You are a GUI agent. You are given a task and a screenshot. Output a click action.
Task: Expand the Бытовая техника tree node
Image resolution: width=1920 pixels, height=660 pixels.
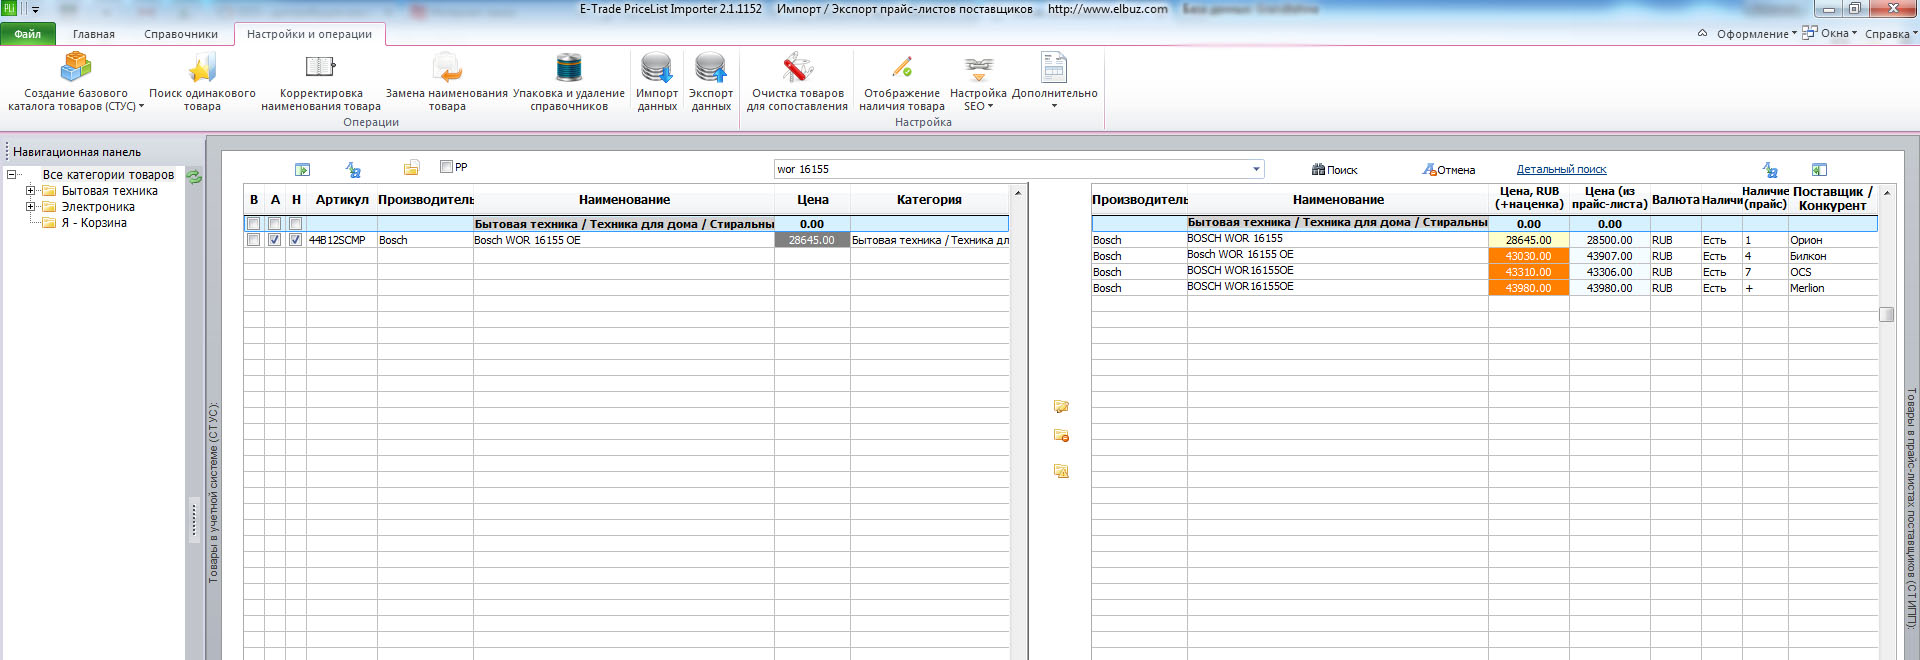[30, 191]
